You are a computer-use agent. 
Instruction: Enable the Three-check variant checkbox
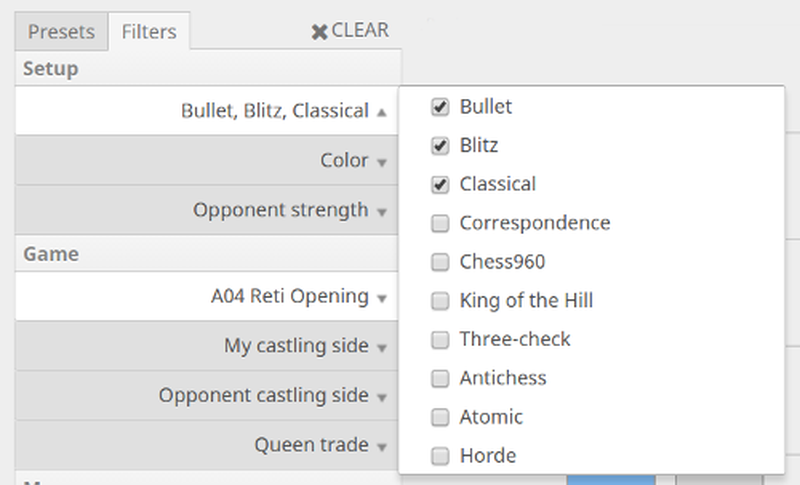click(x=440, y=340)
